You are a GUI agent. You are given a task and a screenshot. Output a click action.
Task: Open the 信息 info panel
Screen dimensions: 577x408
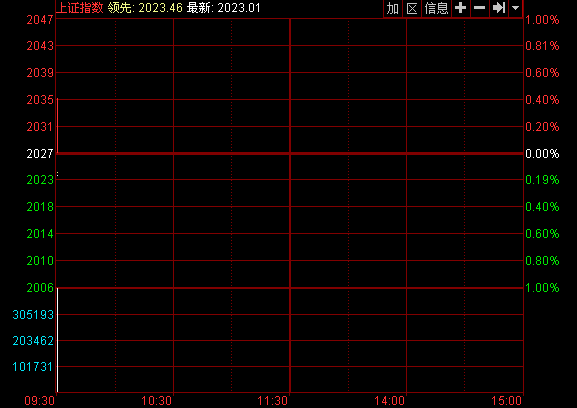click(x=436, y=8)
